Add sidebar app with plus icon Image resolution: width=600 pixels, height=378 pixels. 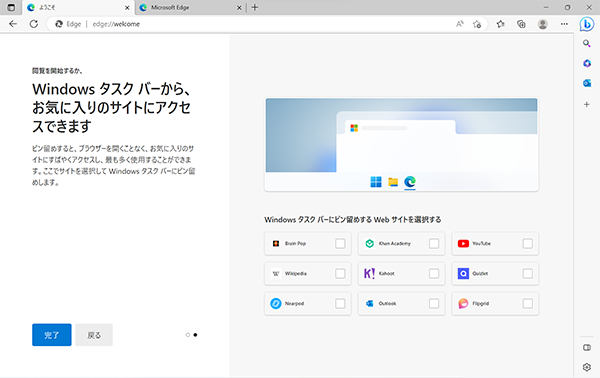(x=587, y=104)
